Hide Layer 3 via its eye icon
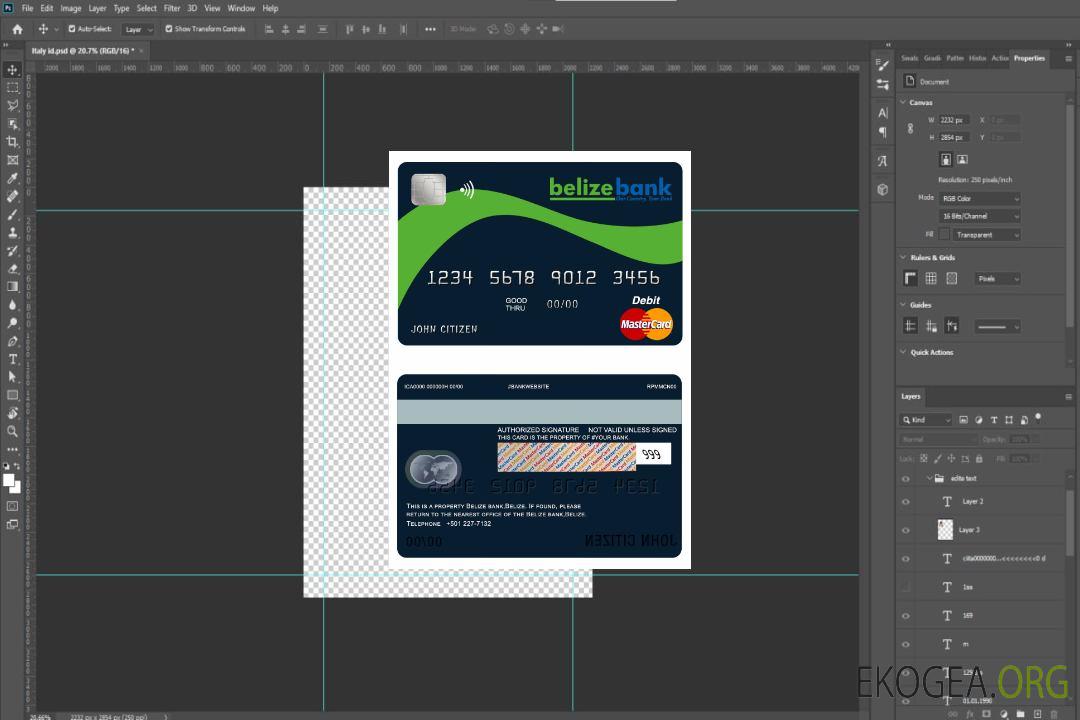 point(906,531)
